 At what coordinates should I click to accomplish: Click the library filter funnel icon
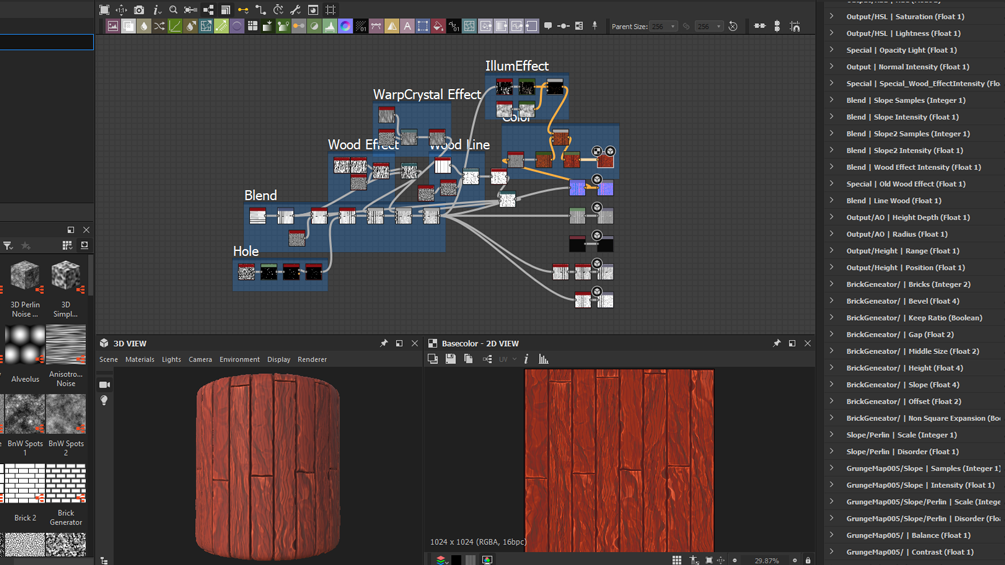[8, 245]
